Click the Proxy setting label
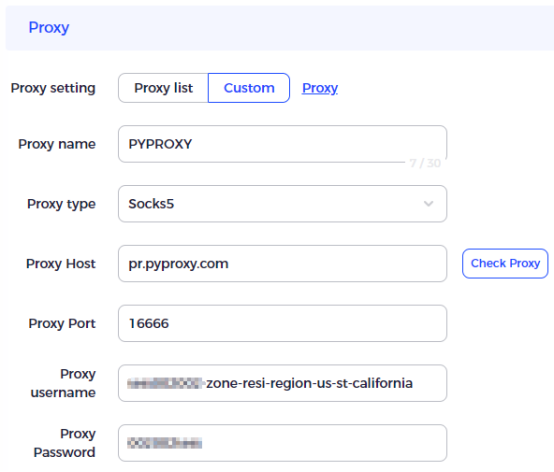The width and height of the screenshot is (554, 472). [x=53, y=88]
